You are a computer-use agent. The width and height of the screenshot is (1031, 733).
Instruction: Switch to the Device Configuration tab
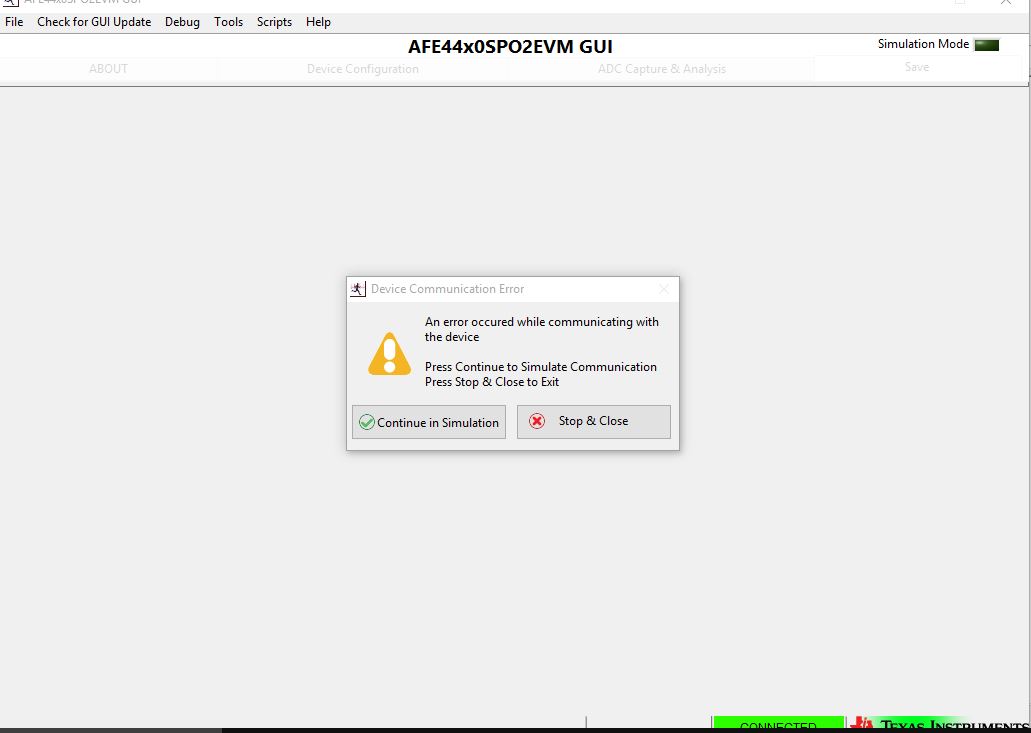click(x=362, y=69)
